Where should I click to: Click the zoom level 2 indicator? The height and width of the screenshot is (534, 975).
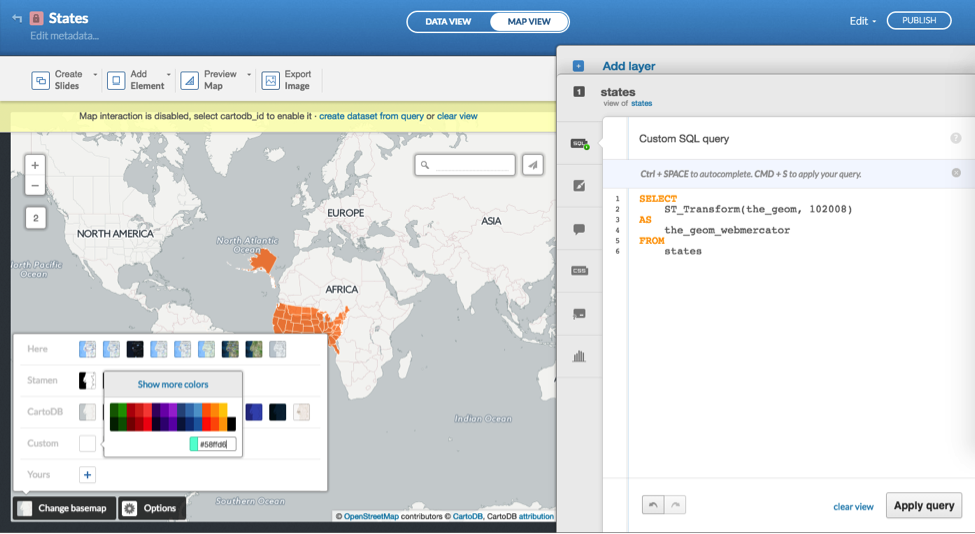pyautogui.click(x=35, y=218)
